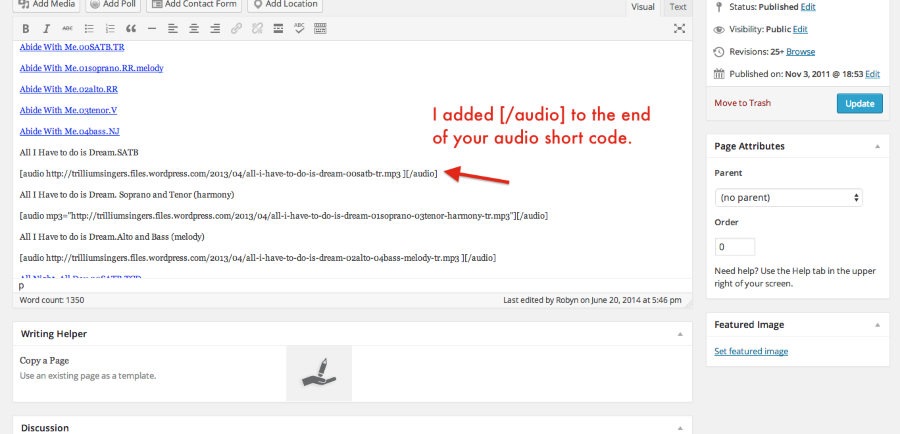Screen dimensions: 900x434
Task: Align text center
Action: (x=194, y=29)
